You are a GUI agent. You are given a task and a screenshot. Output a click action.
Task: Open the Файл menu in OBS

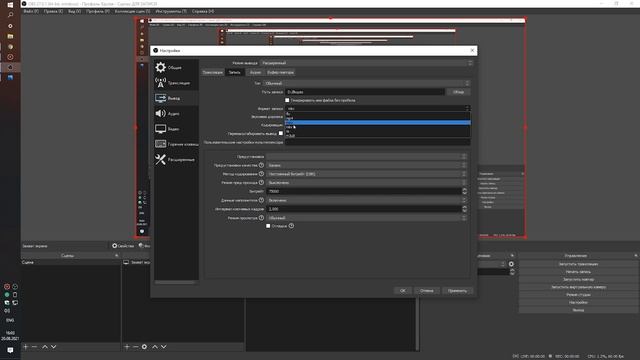tap(31, 11)
